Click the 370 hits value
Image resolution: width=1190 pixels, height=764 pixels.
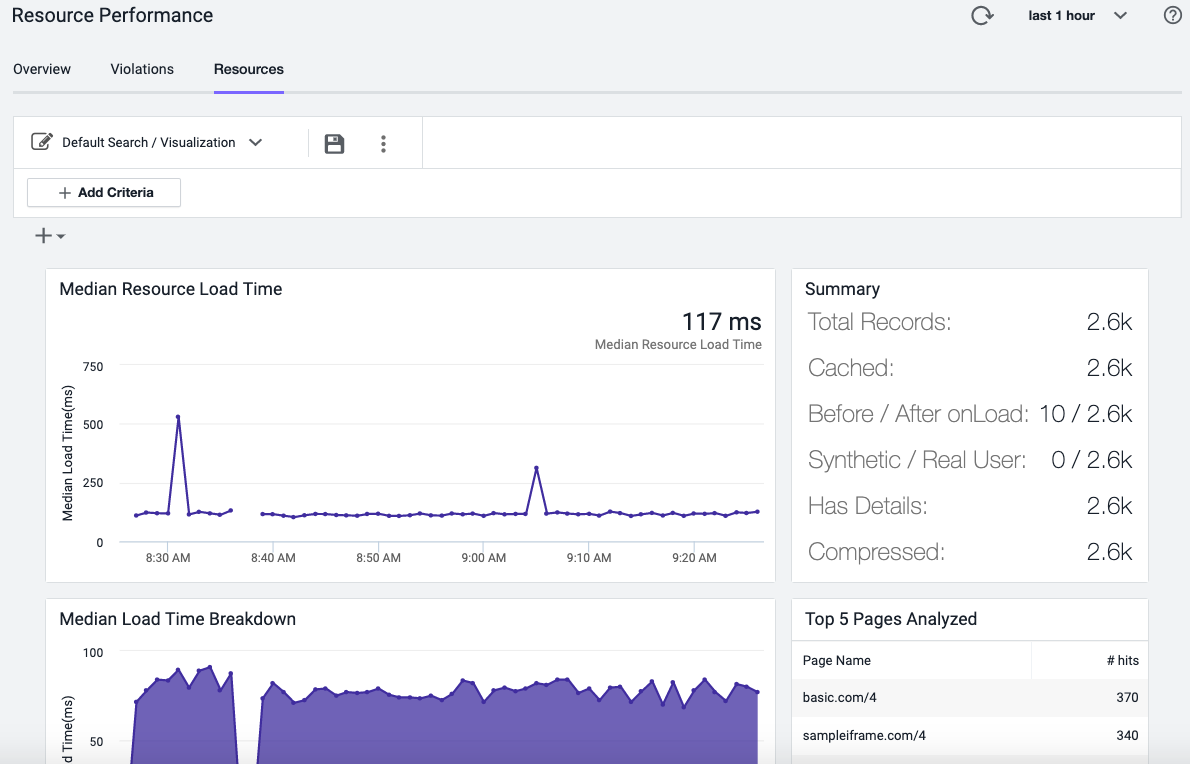point(1127,697)
